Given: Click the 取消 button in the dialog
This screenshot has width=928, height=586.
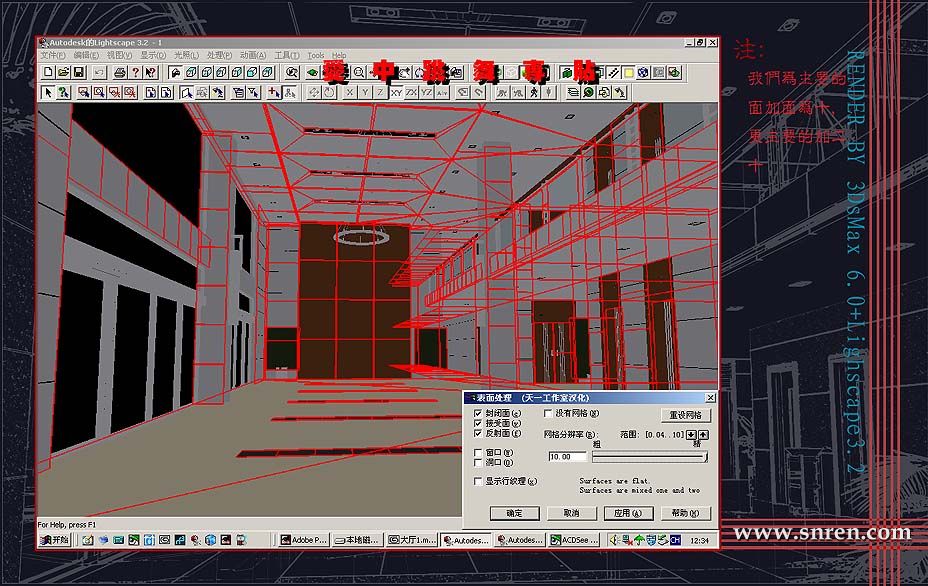Looking at the screenshot, I should point(571,513).
